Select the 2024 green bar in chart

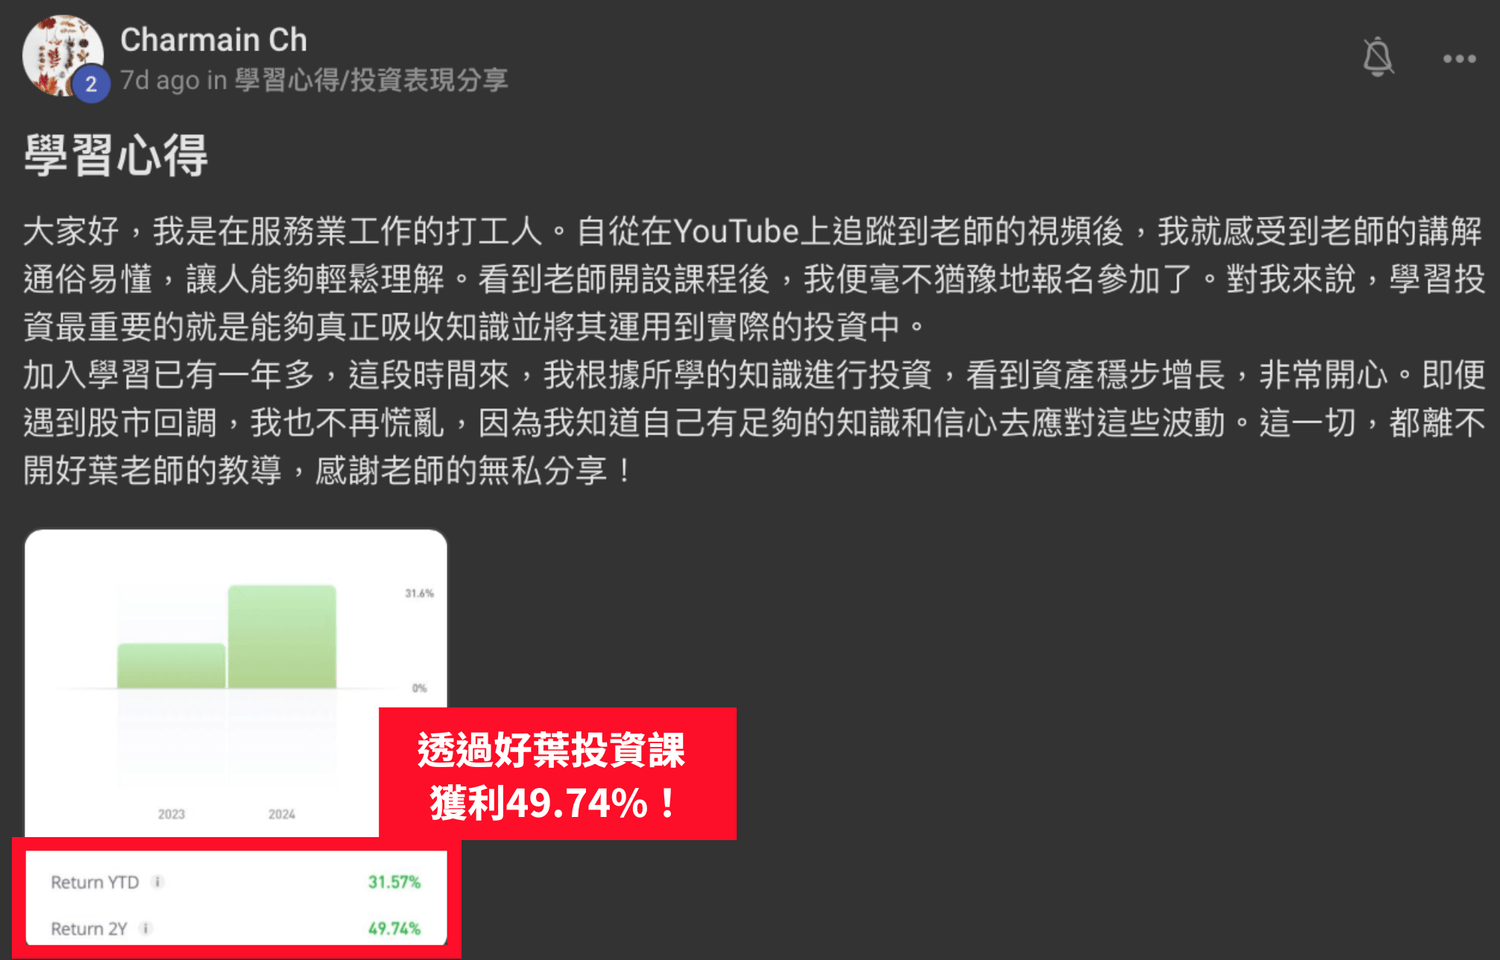coord(282,637)
